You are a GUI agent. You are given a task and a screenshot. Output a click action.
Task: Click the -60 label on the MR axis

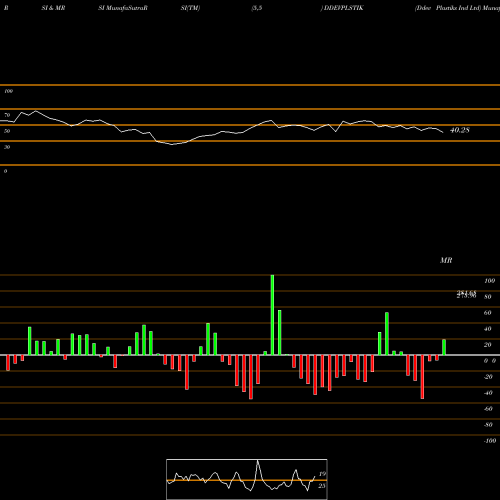(x=488, y=409)
